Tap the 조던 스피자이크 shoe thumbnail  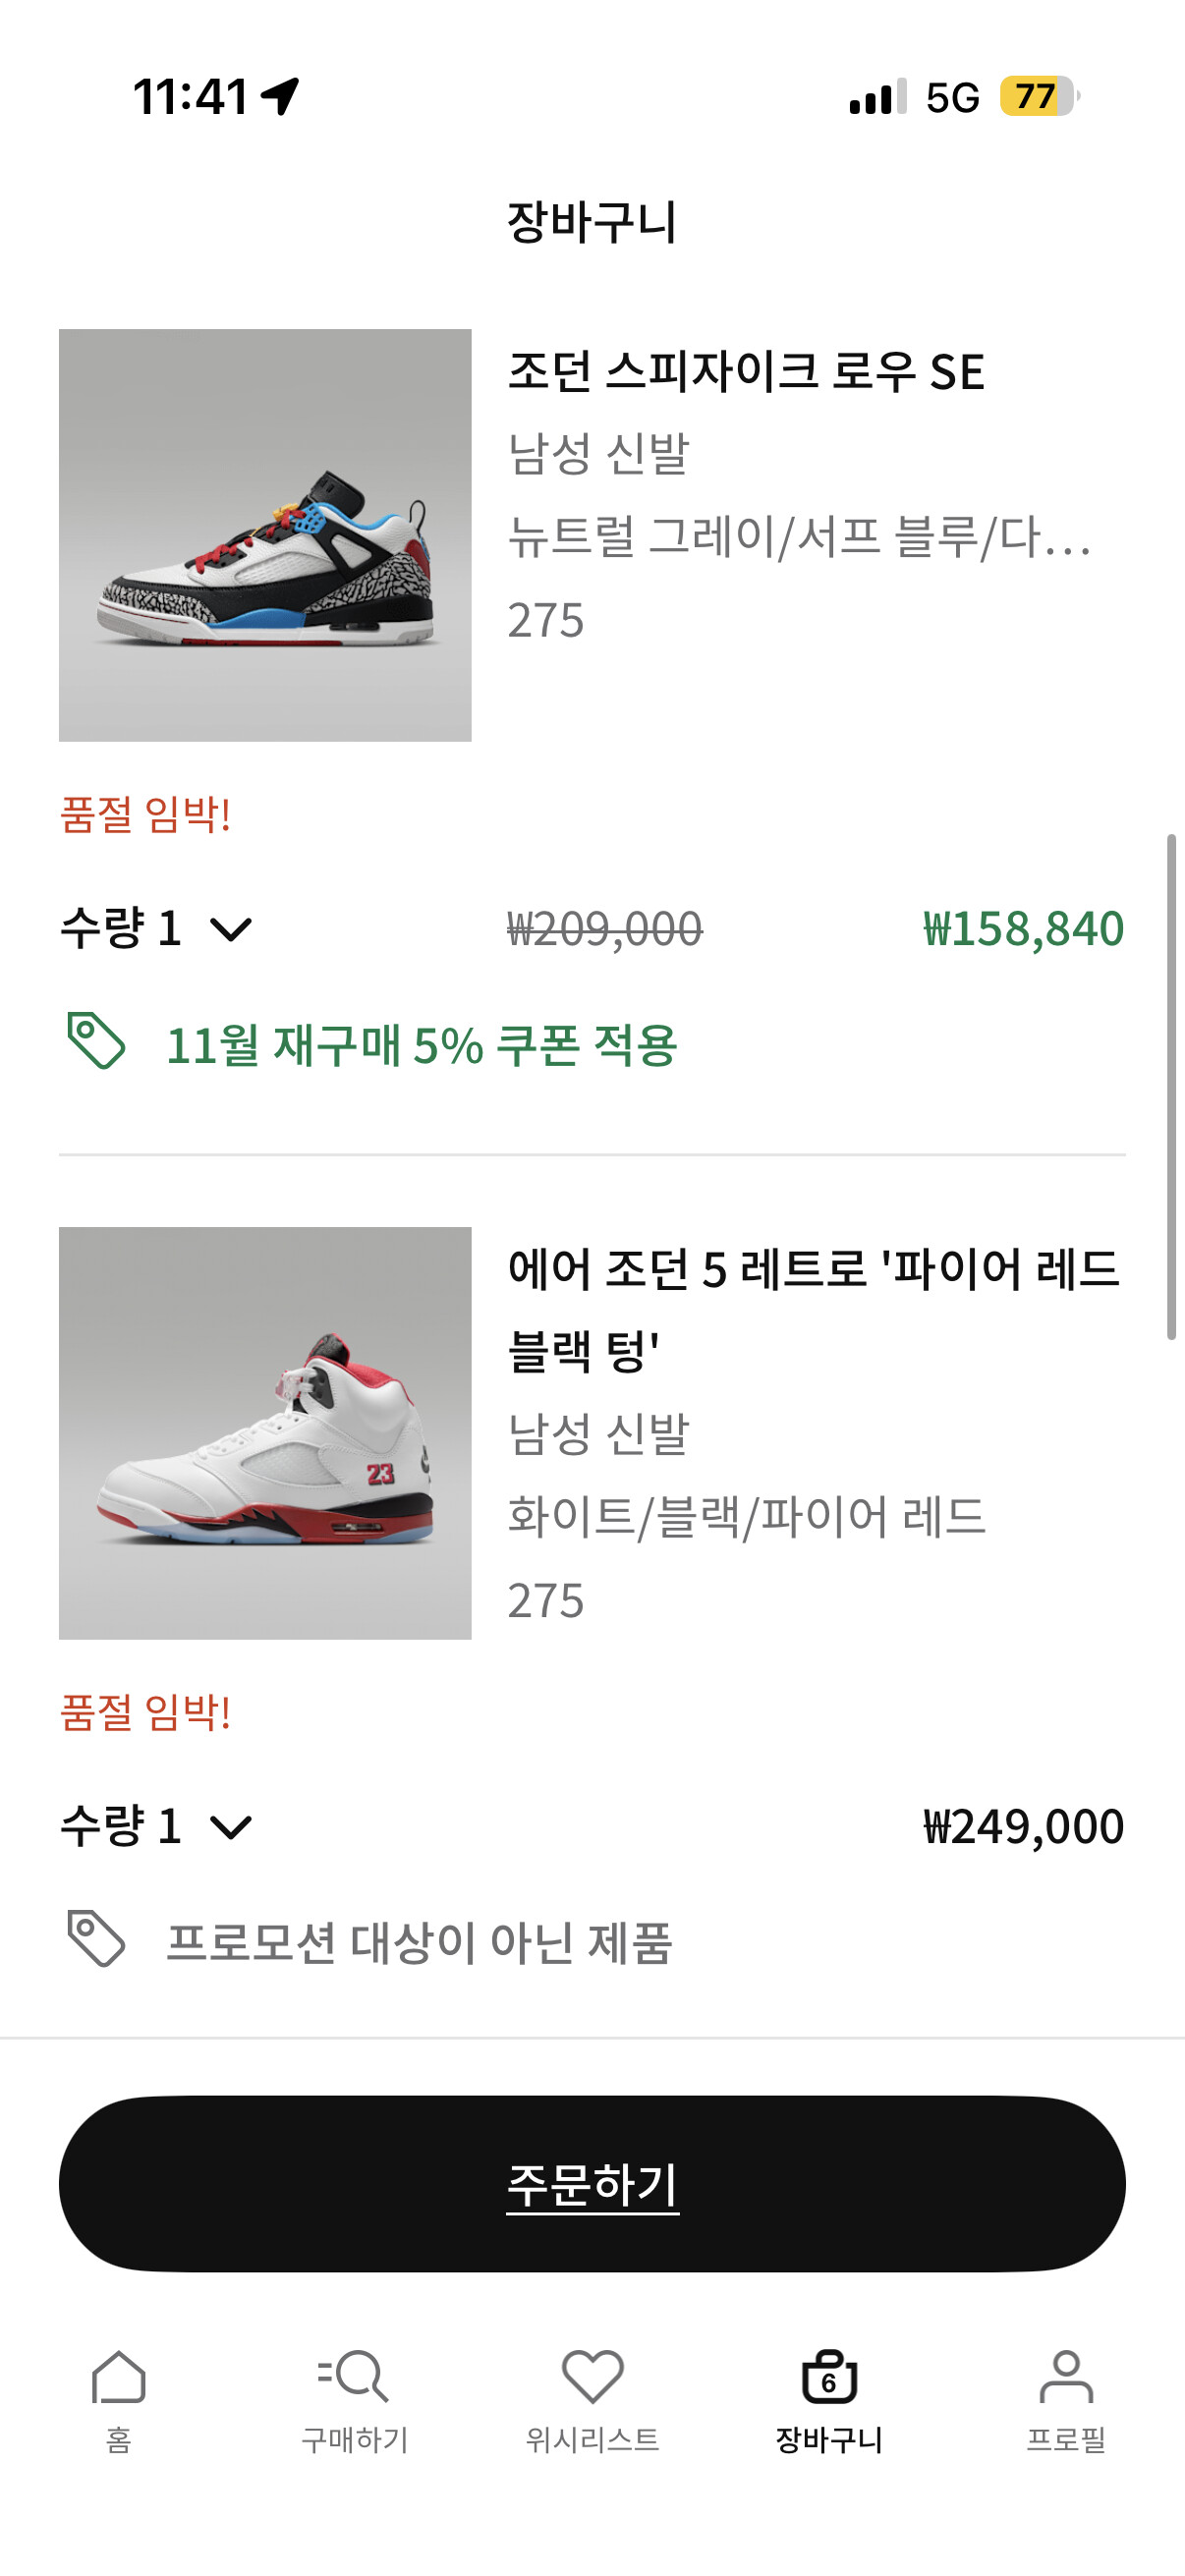click(x=265, y=535)
